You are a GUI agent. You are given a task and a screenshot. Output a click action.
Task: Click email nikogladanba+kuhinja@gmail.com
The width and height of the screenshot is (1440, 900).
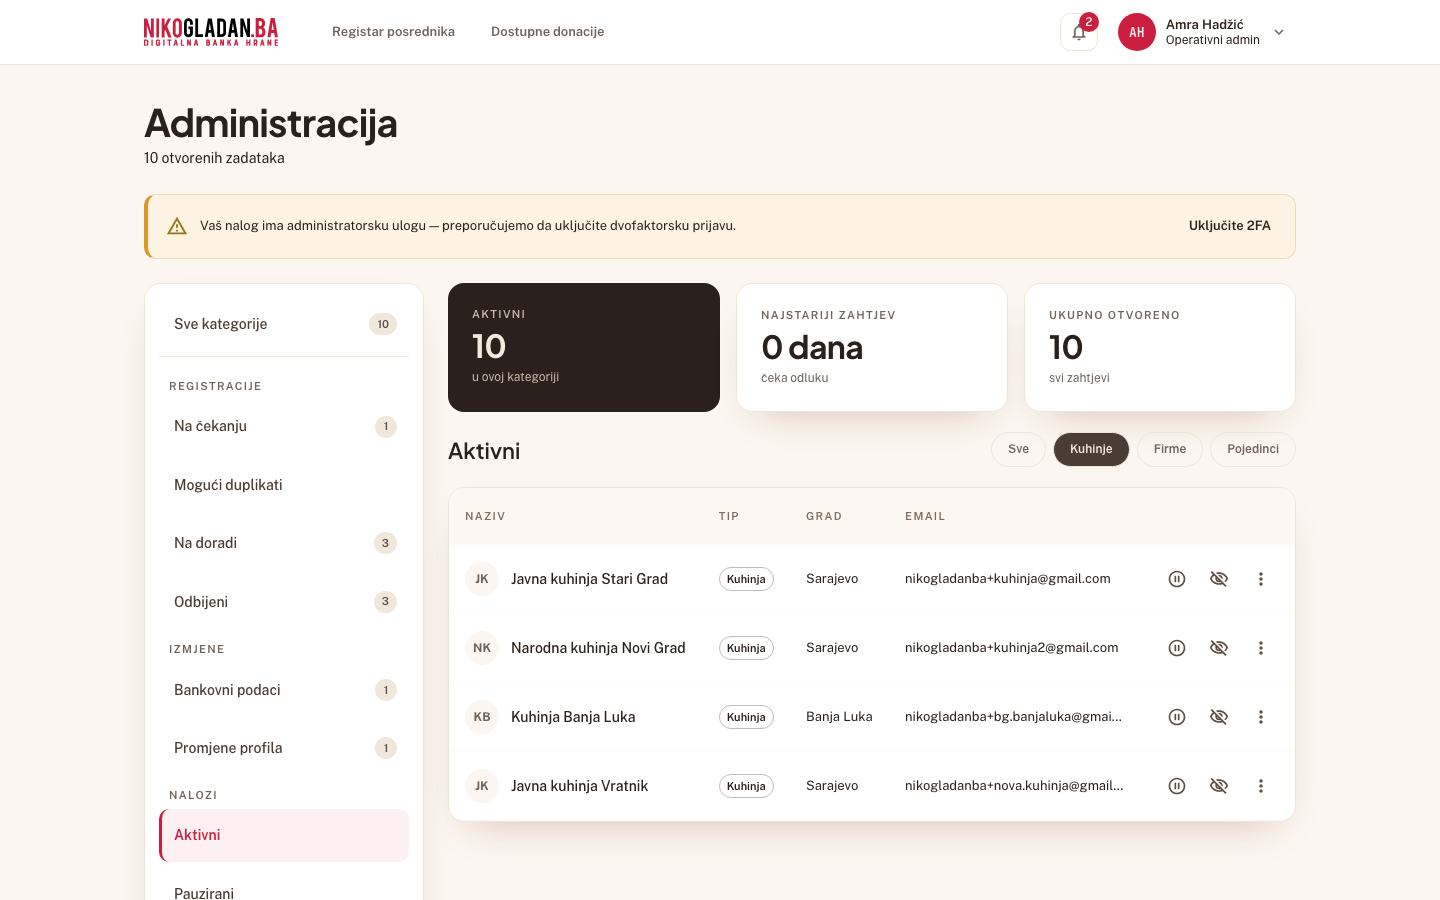(1007, 579)
